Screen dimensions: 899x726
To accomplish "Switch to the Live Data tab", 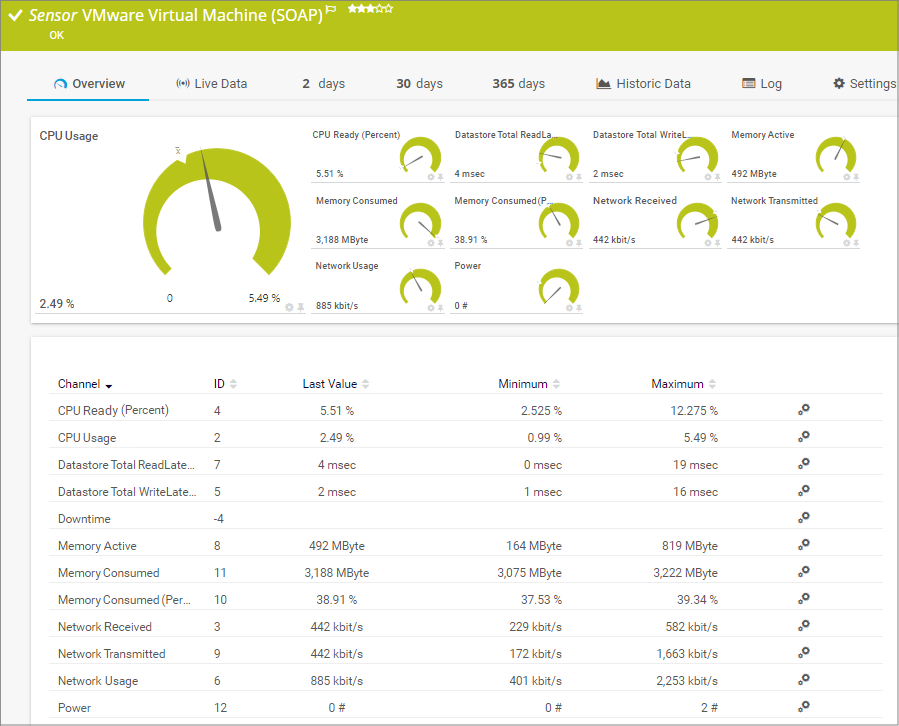I will click(x=211, y=84).
